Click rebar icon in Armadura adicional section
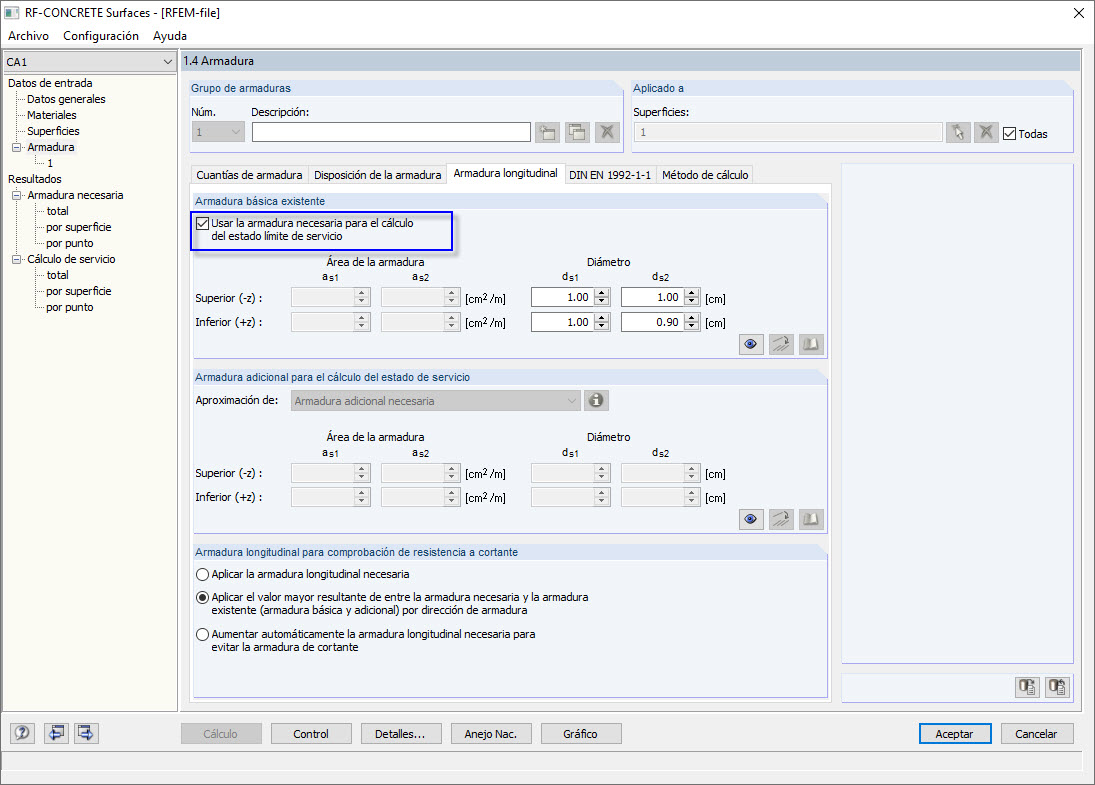 pyautogui.click(x=781, y=520)
